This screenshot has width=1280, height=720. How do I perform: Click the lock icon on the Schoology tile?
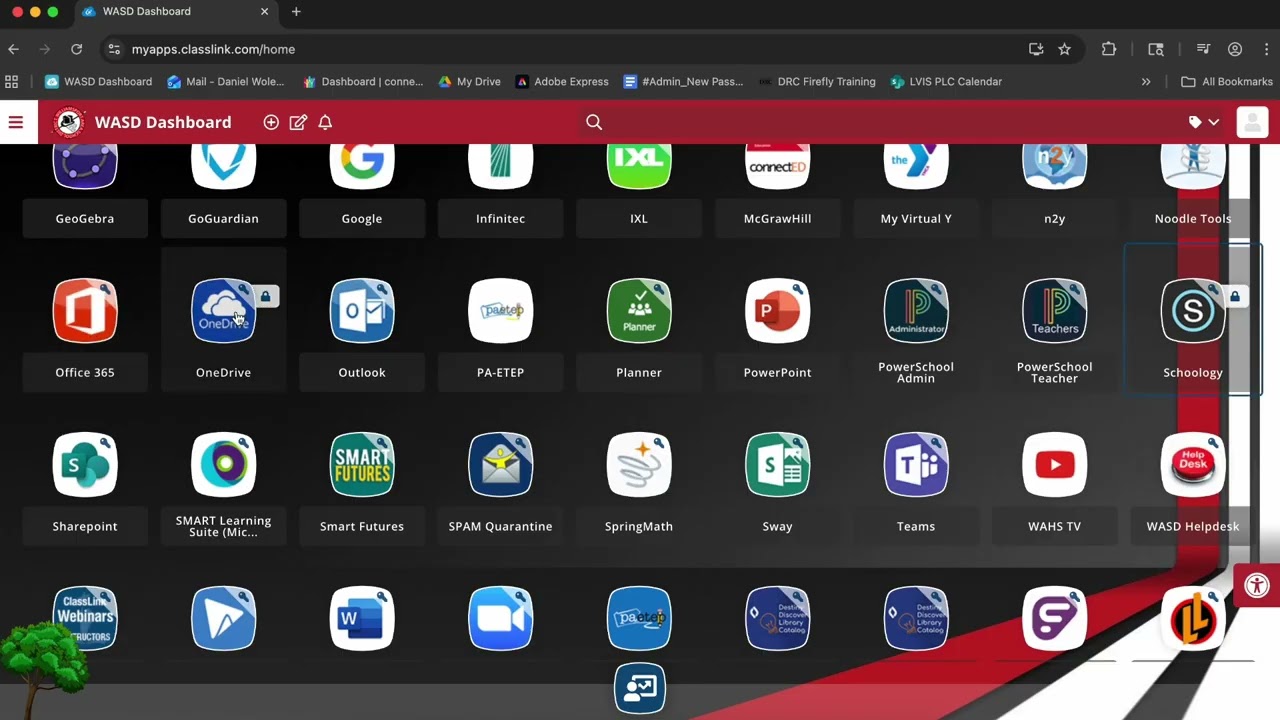tap(1235, 297)
